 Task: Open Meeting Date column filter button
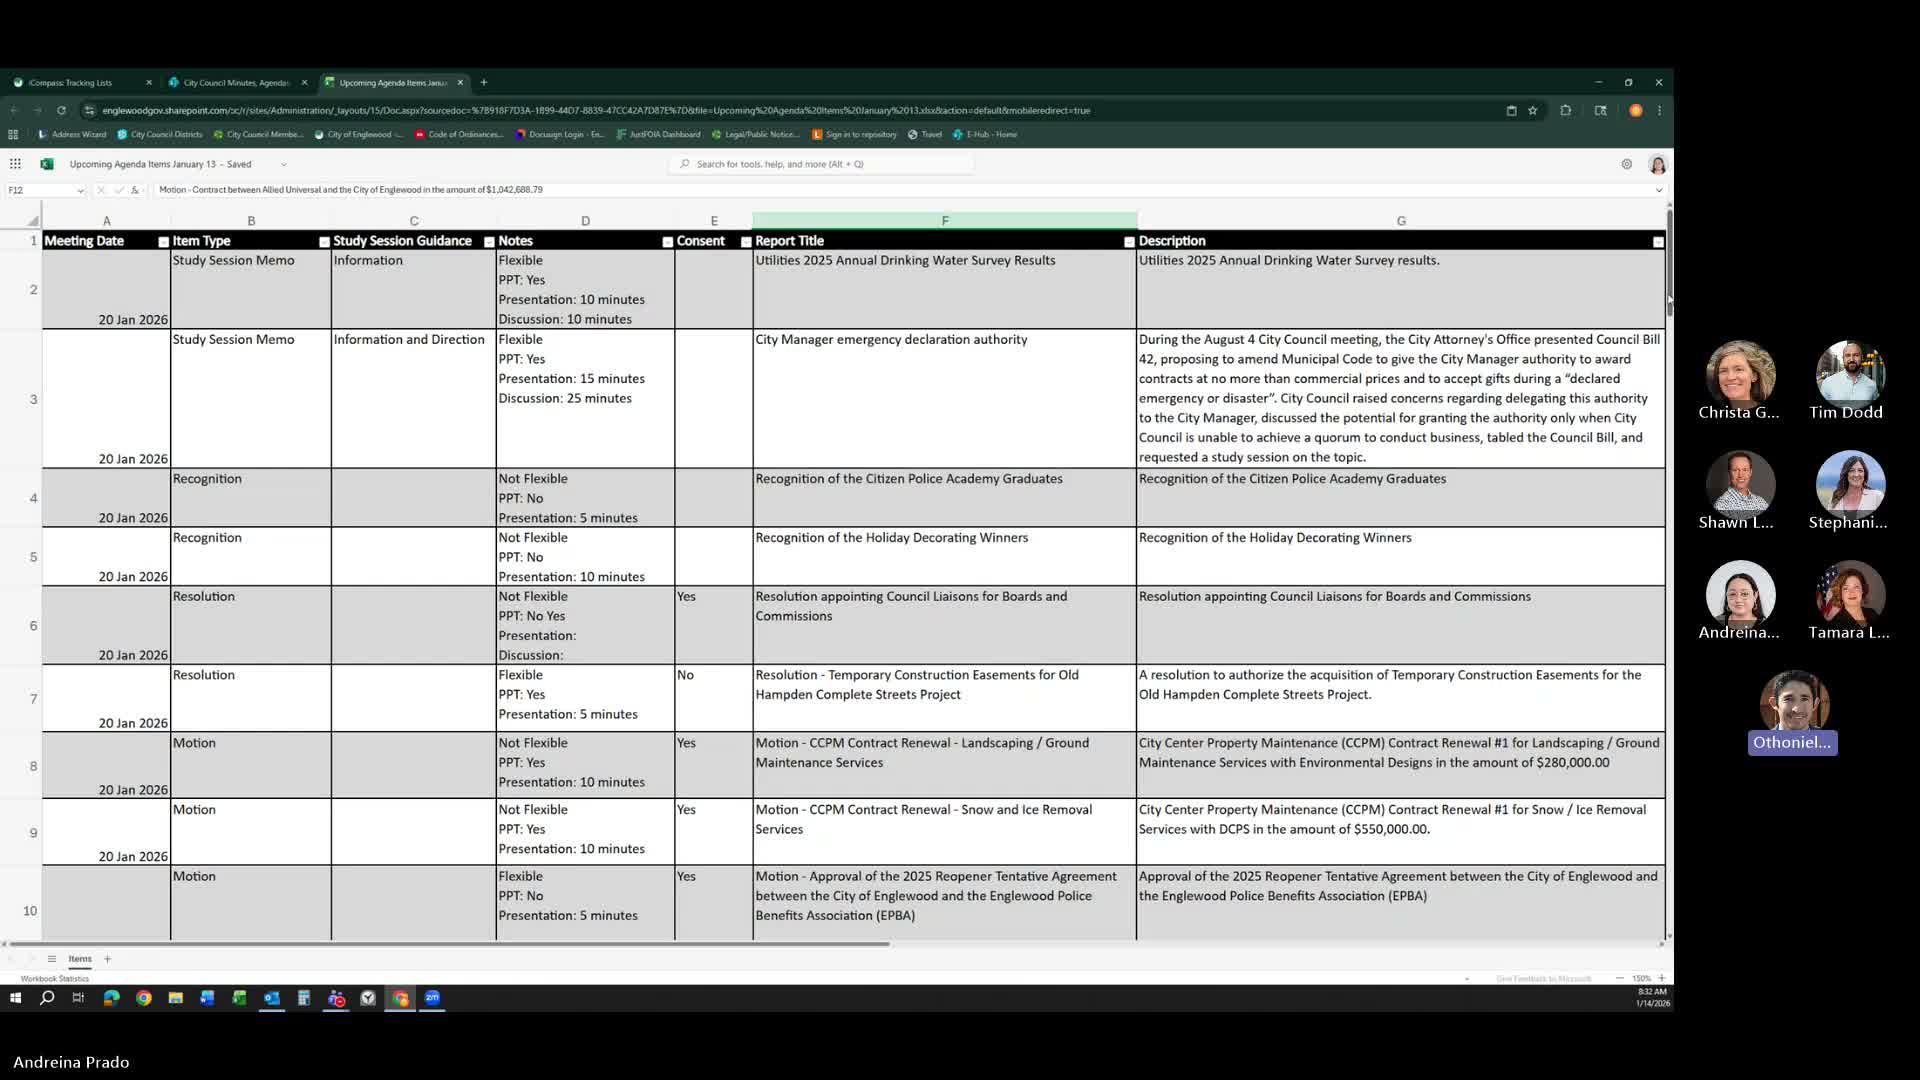pos(163,242)
